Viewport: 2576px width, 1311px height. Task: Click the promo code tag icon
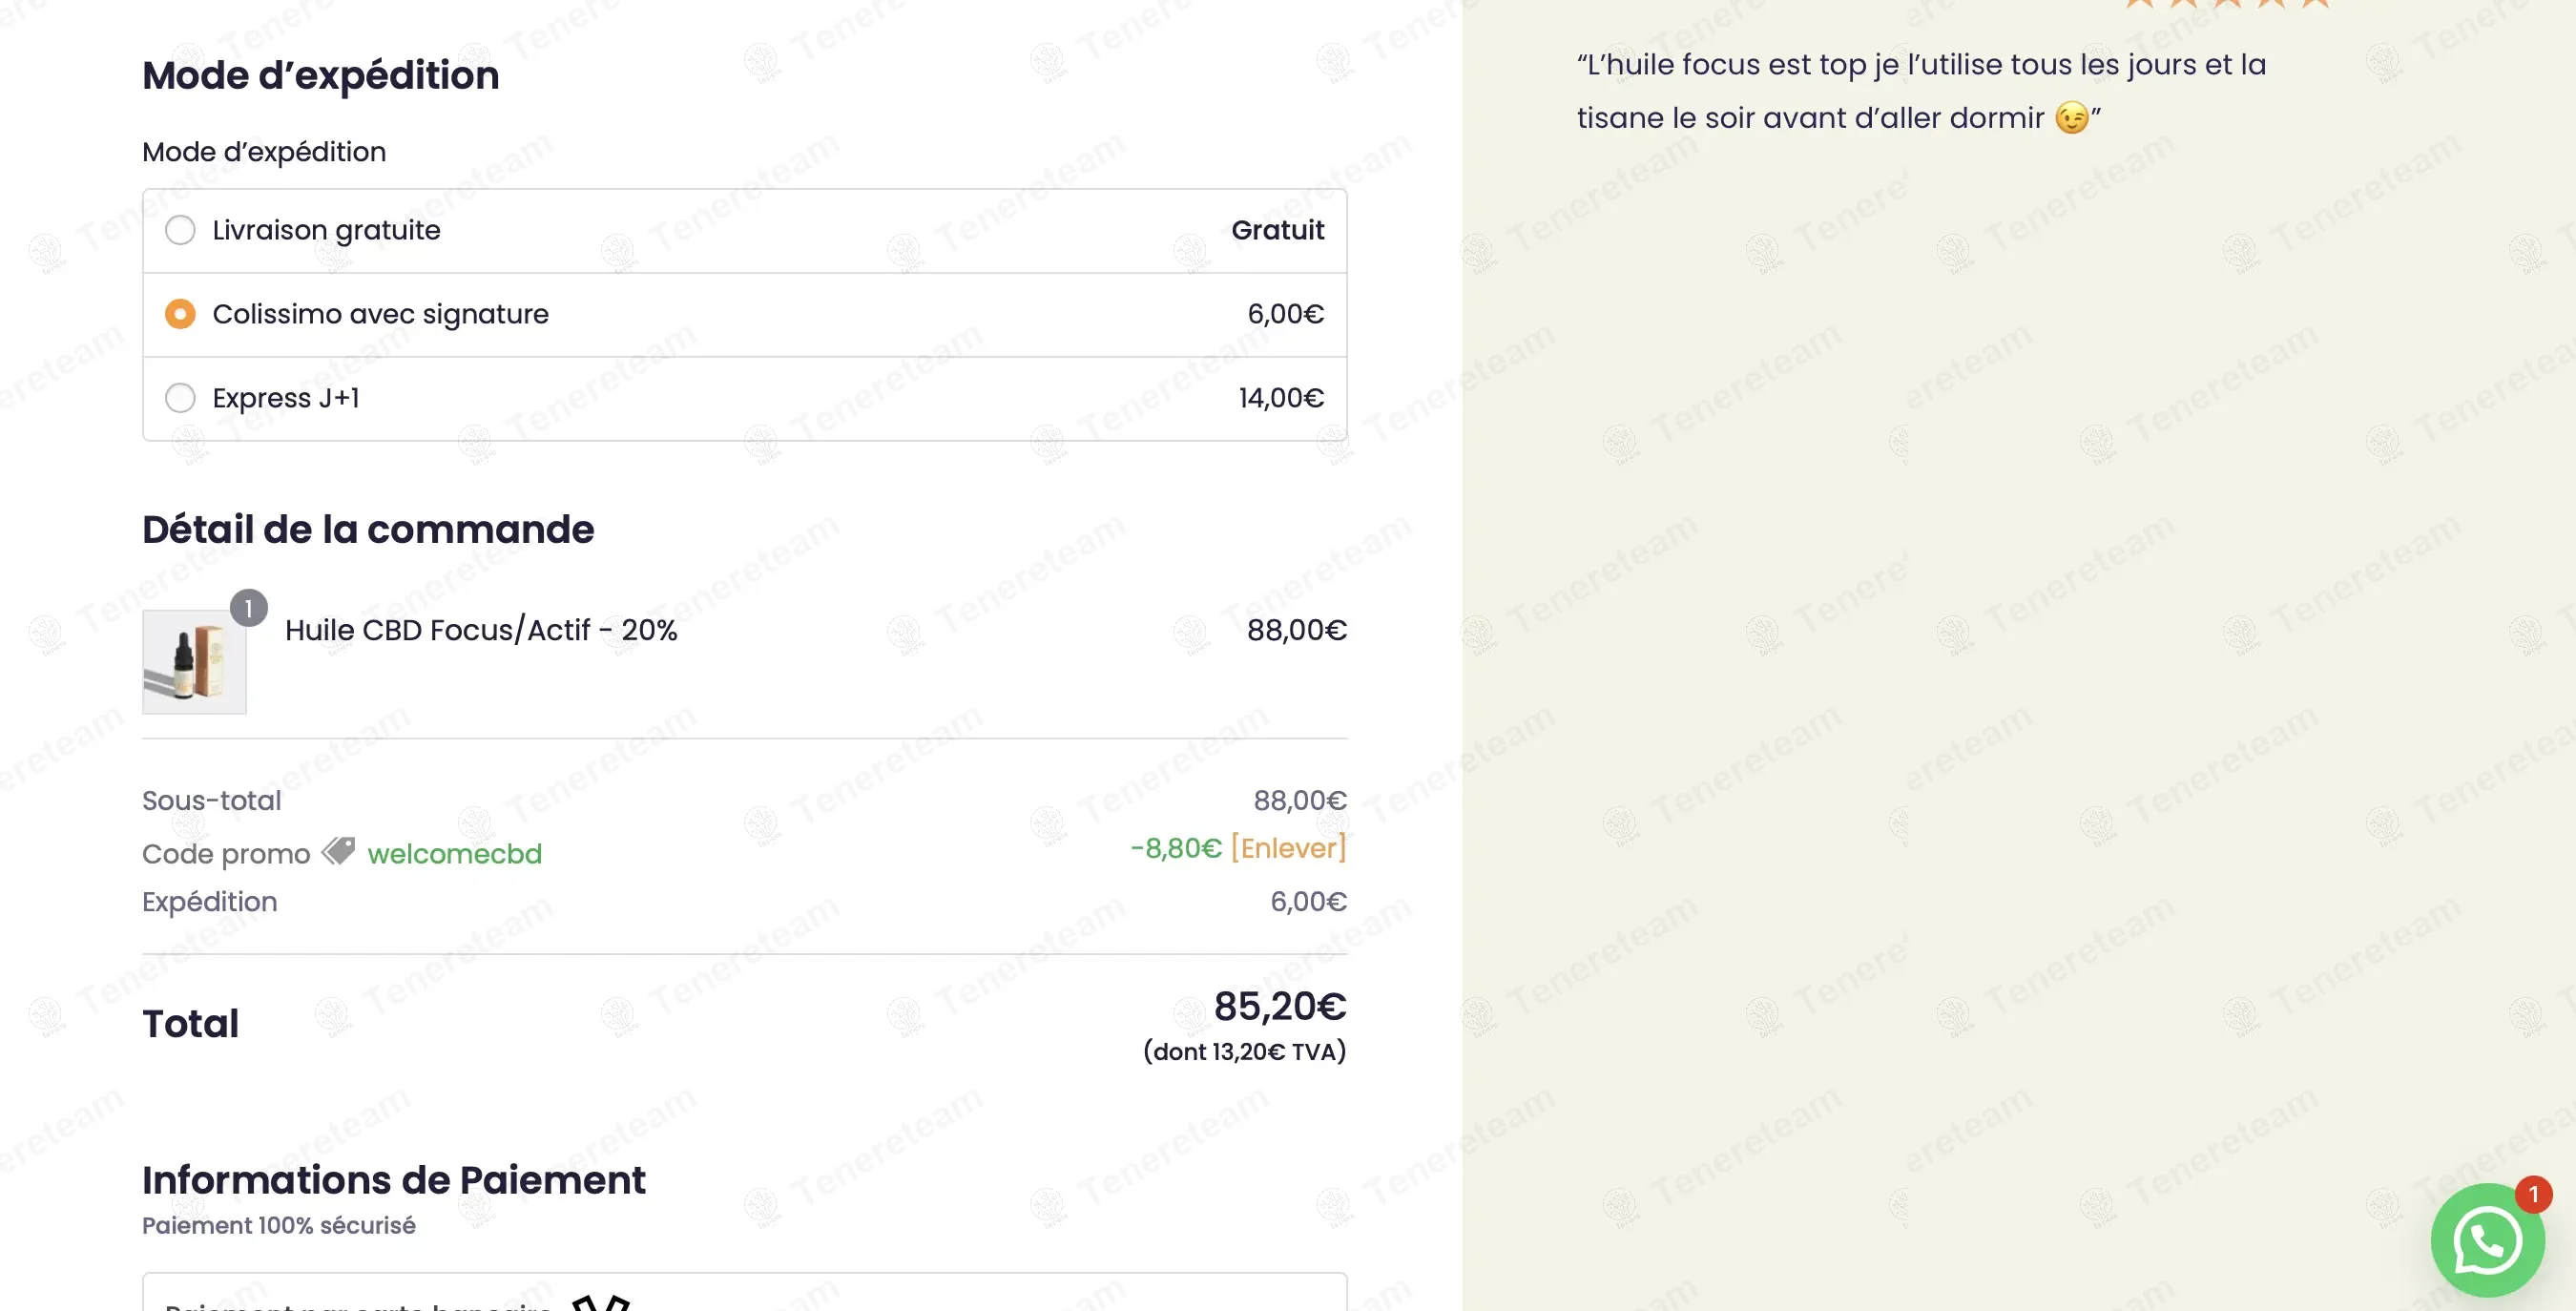click(338, 851)
